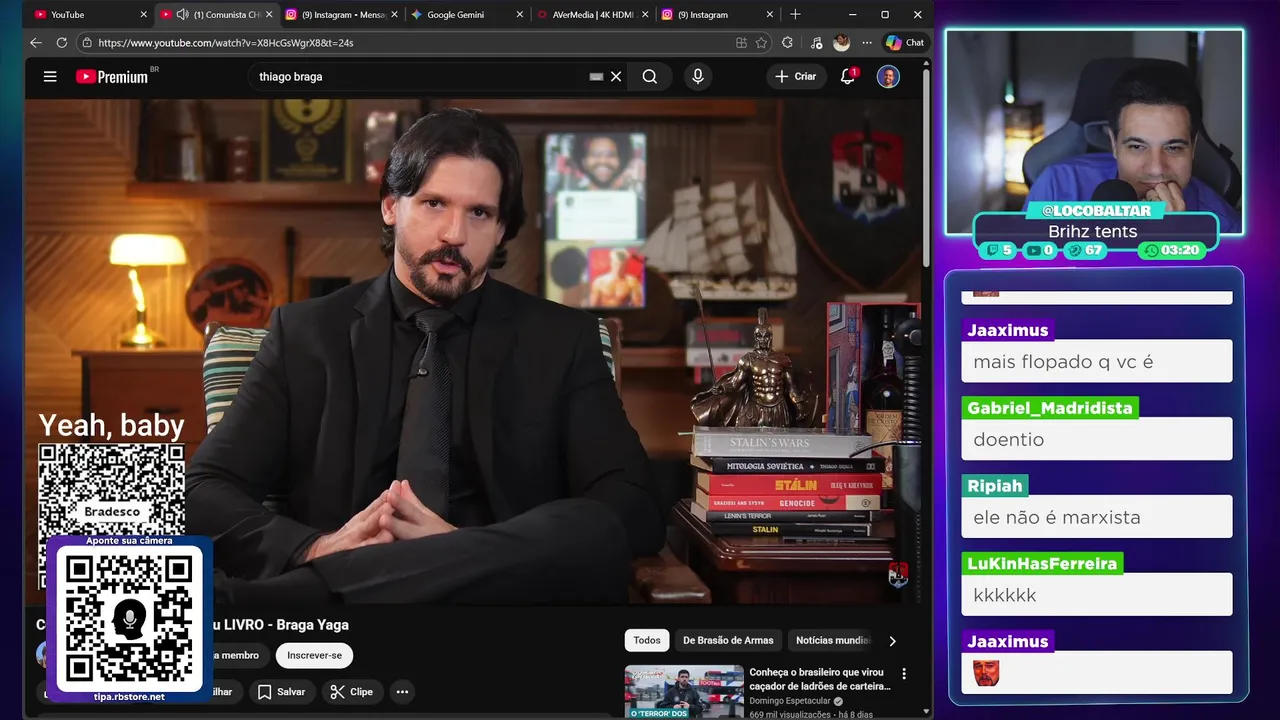Click the 03:20 timer badge
The width and height of the screenshot is (1280, 720).
[1172, 250]
